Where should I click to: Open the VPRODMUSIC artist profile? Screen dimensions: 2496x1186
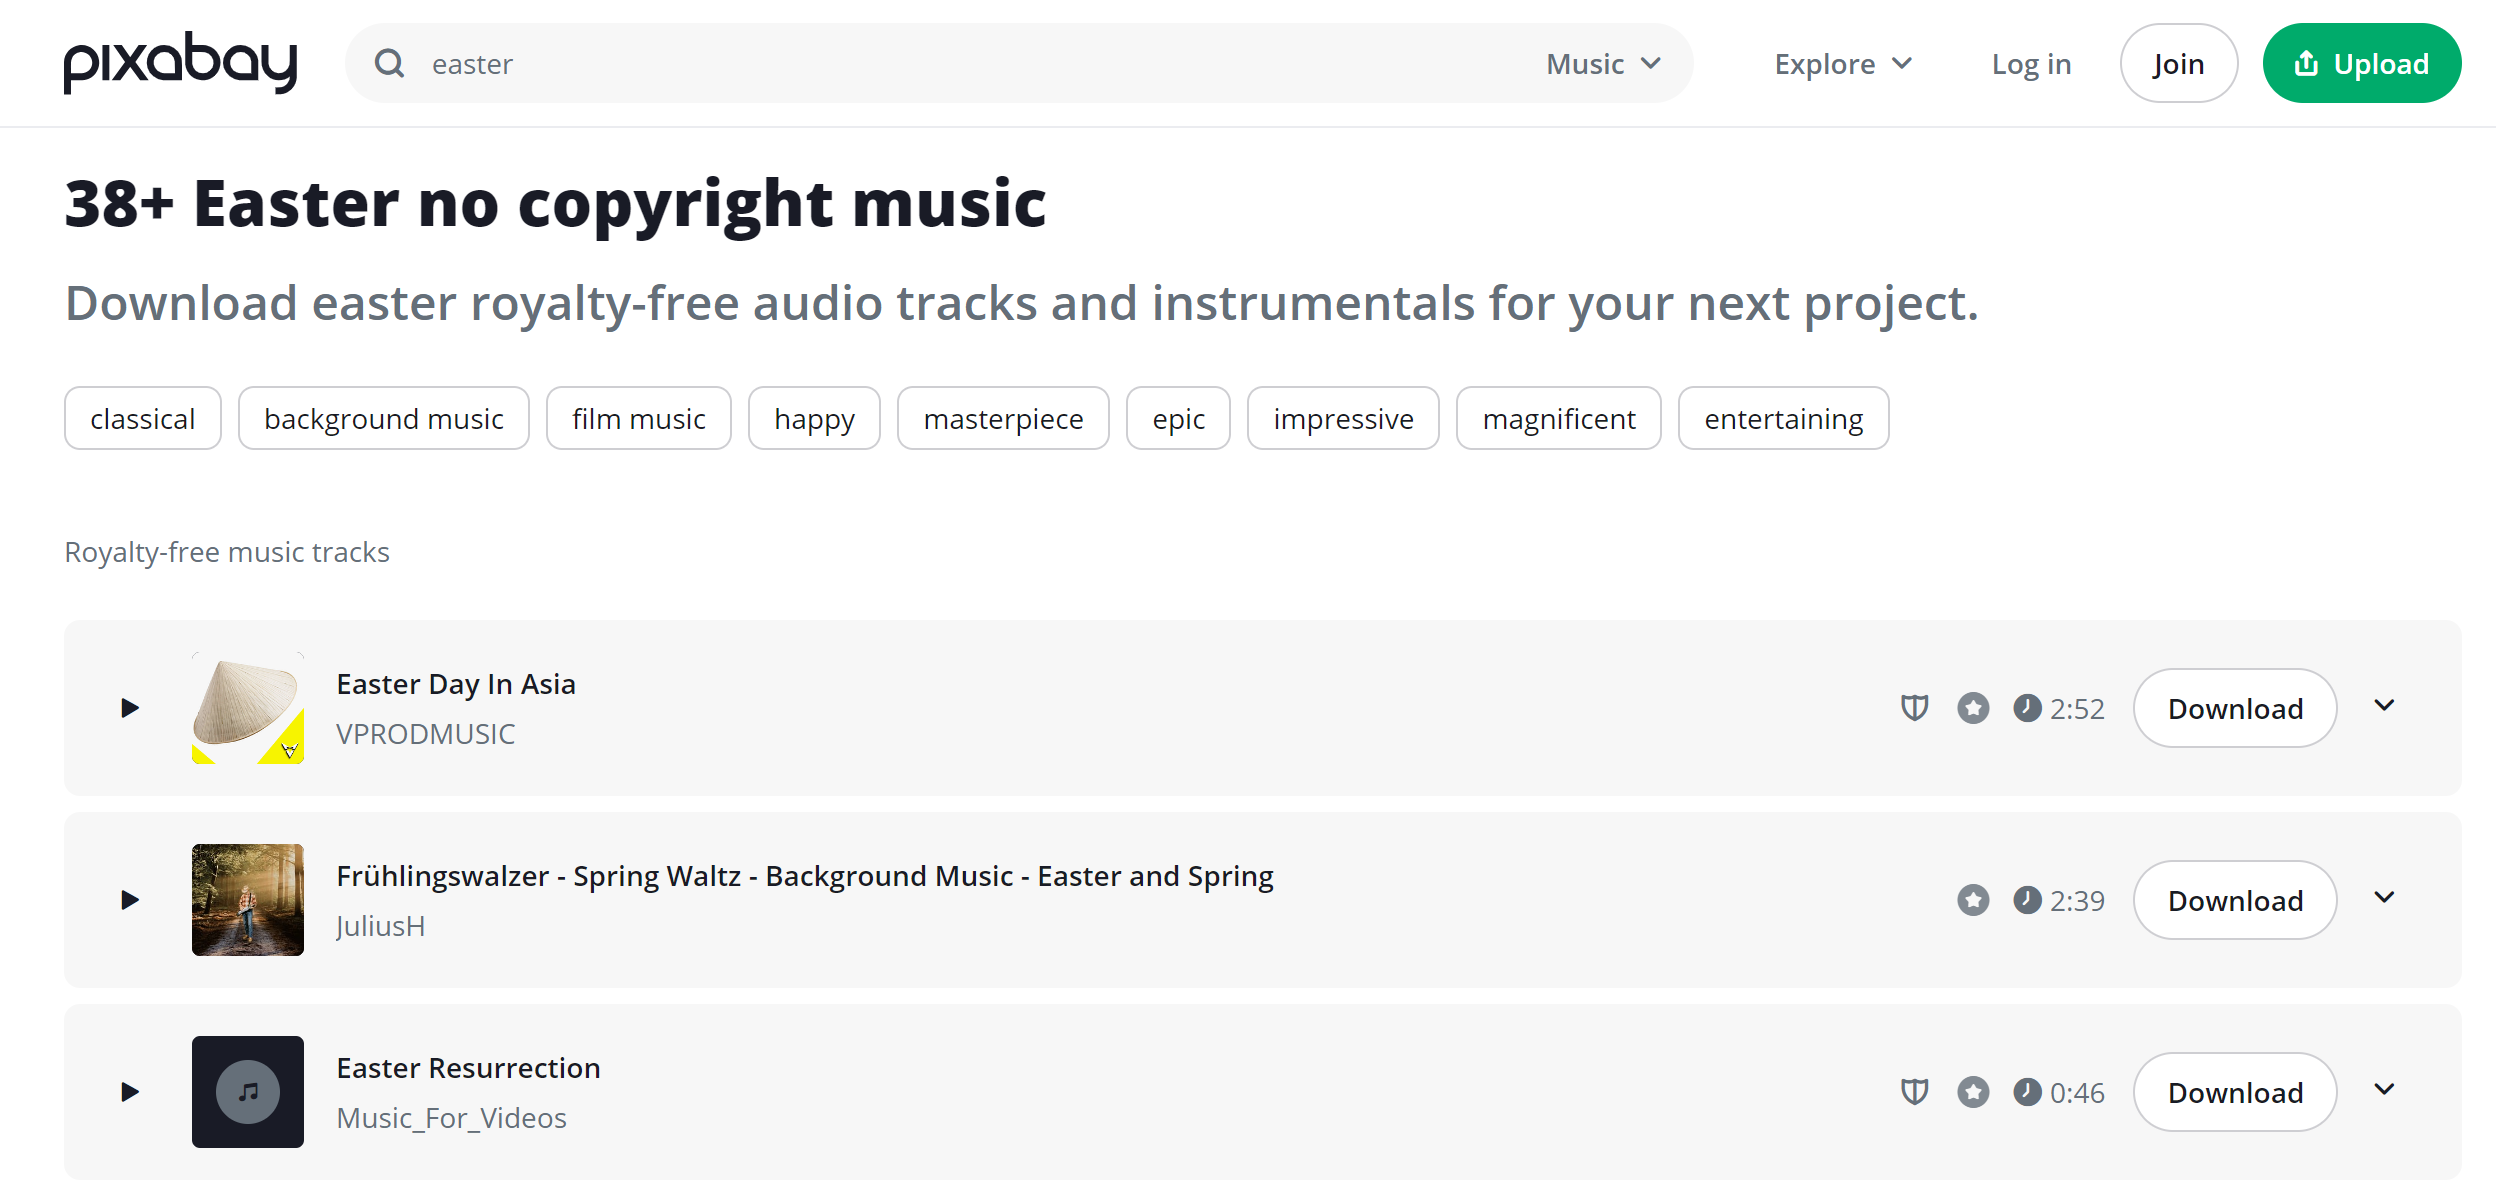coord(426,734)
